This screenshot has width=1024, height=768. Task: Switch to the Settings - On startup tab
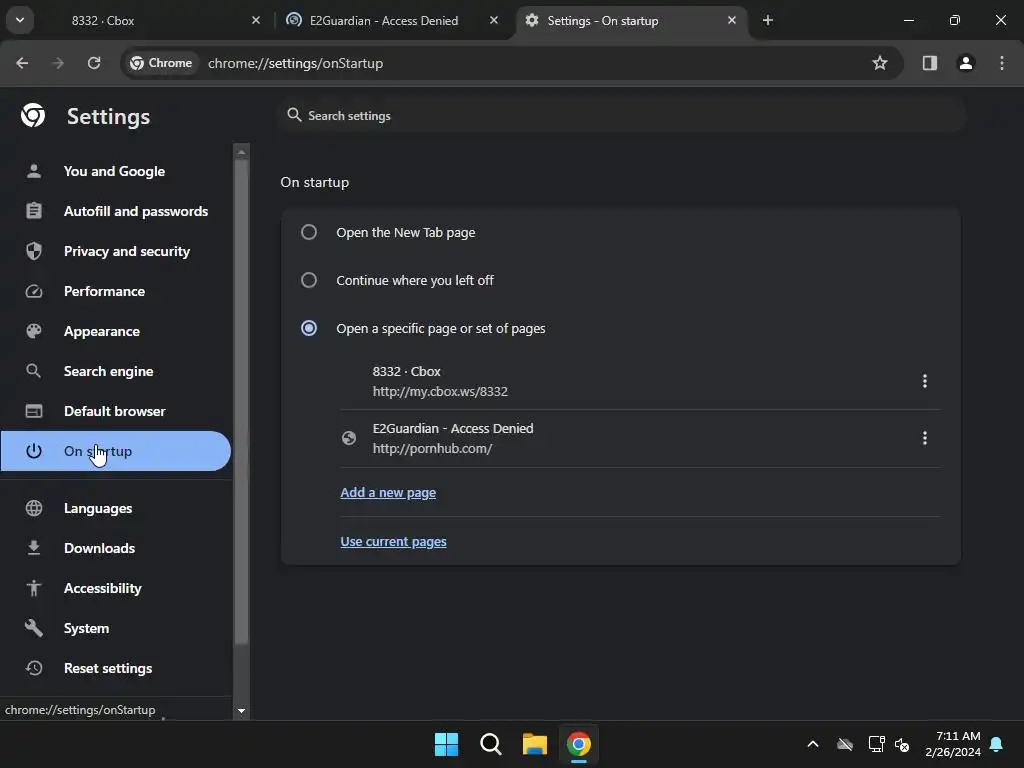click(x=630, y=20)
